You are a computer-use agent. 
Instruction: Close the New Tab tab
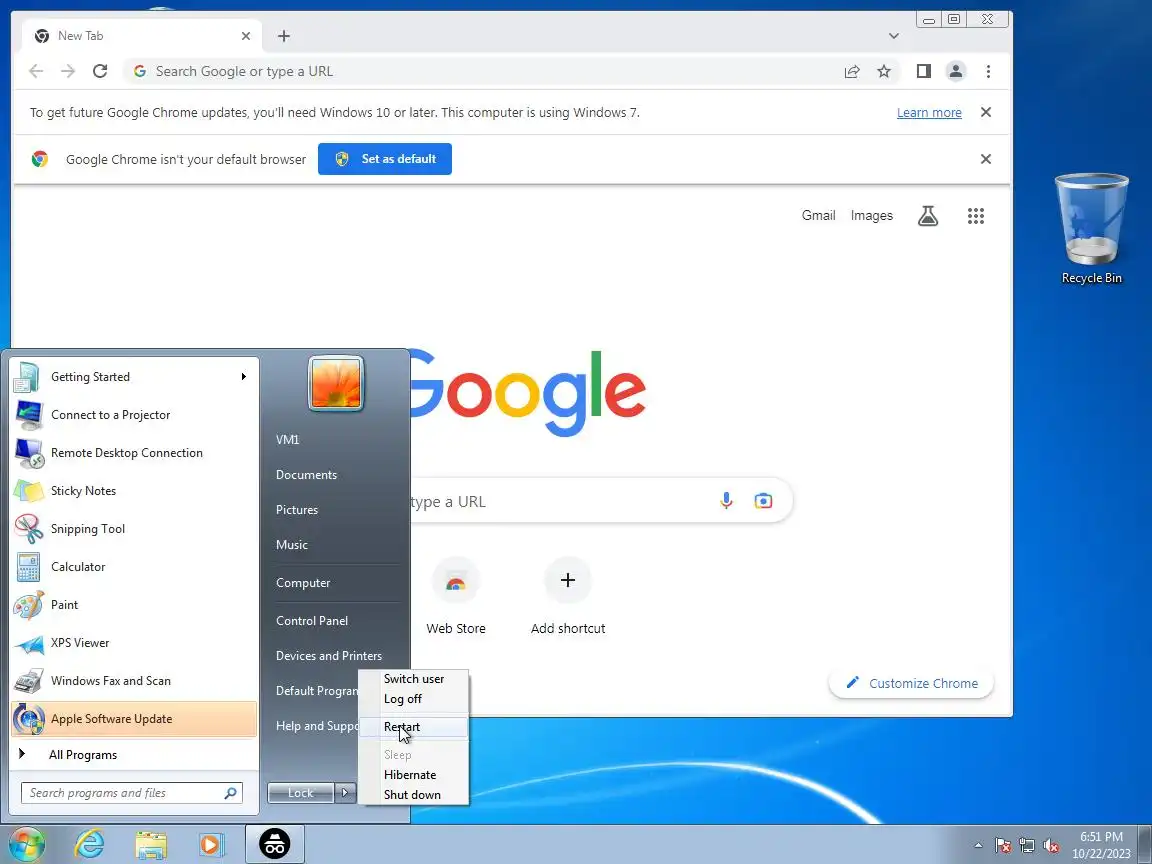(x=246, y=36)
